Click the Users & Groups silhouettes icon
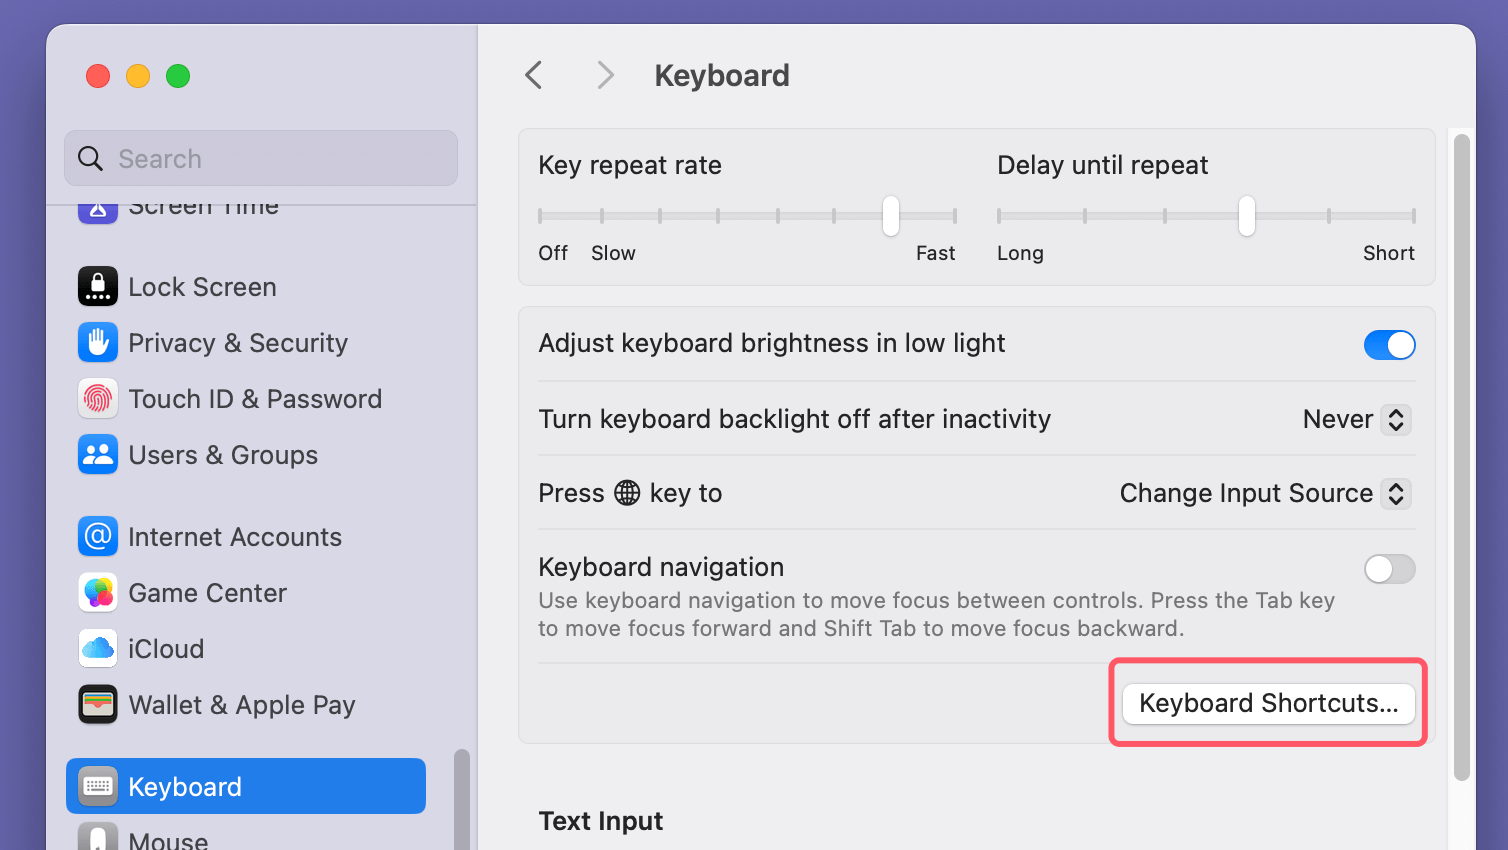The height and width of the screenshot is (850, 1508). (97, 454)
